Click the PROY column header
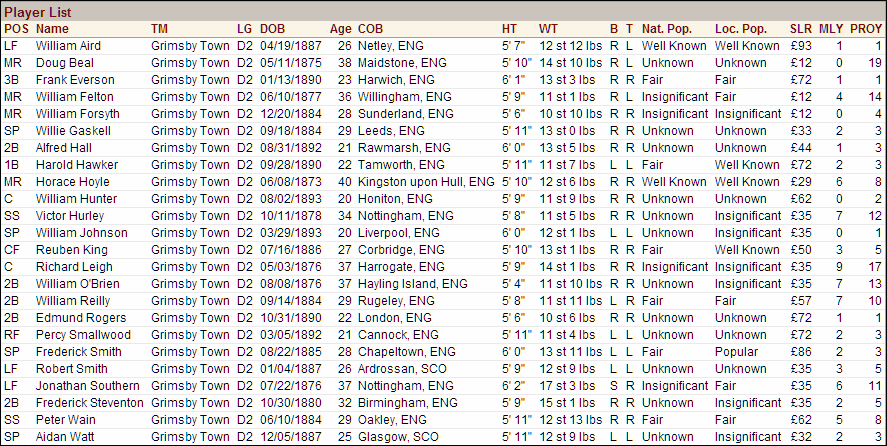The image size is (887, 446). (x=866, y=29)
